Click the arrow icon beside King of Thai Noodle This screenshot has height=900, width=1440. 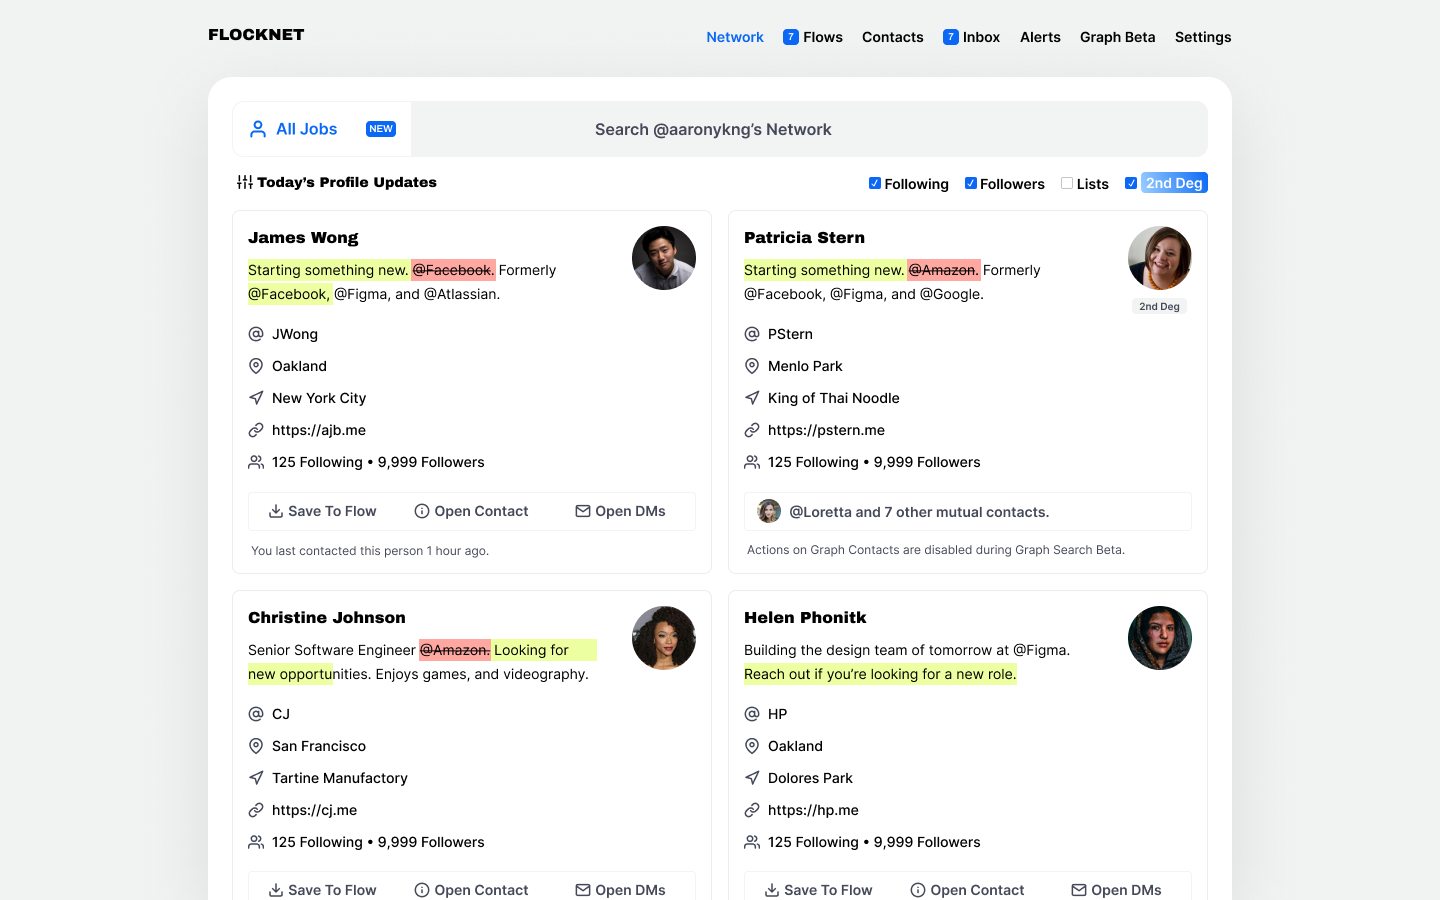(752, 398)
